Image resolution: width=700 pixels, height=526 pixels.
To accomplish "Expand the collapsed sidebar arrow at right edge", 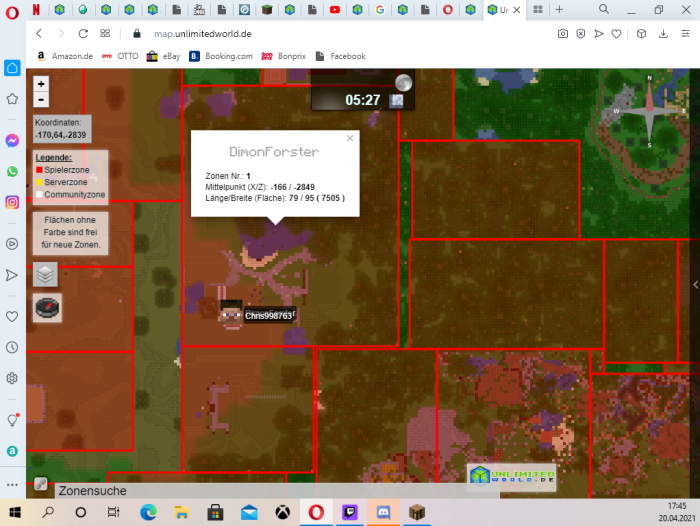I will 695,284.
